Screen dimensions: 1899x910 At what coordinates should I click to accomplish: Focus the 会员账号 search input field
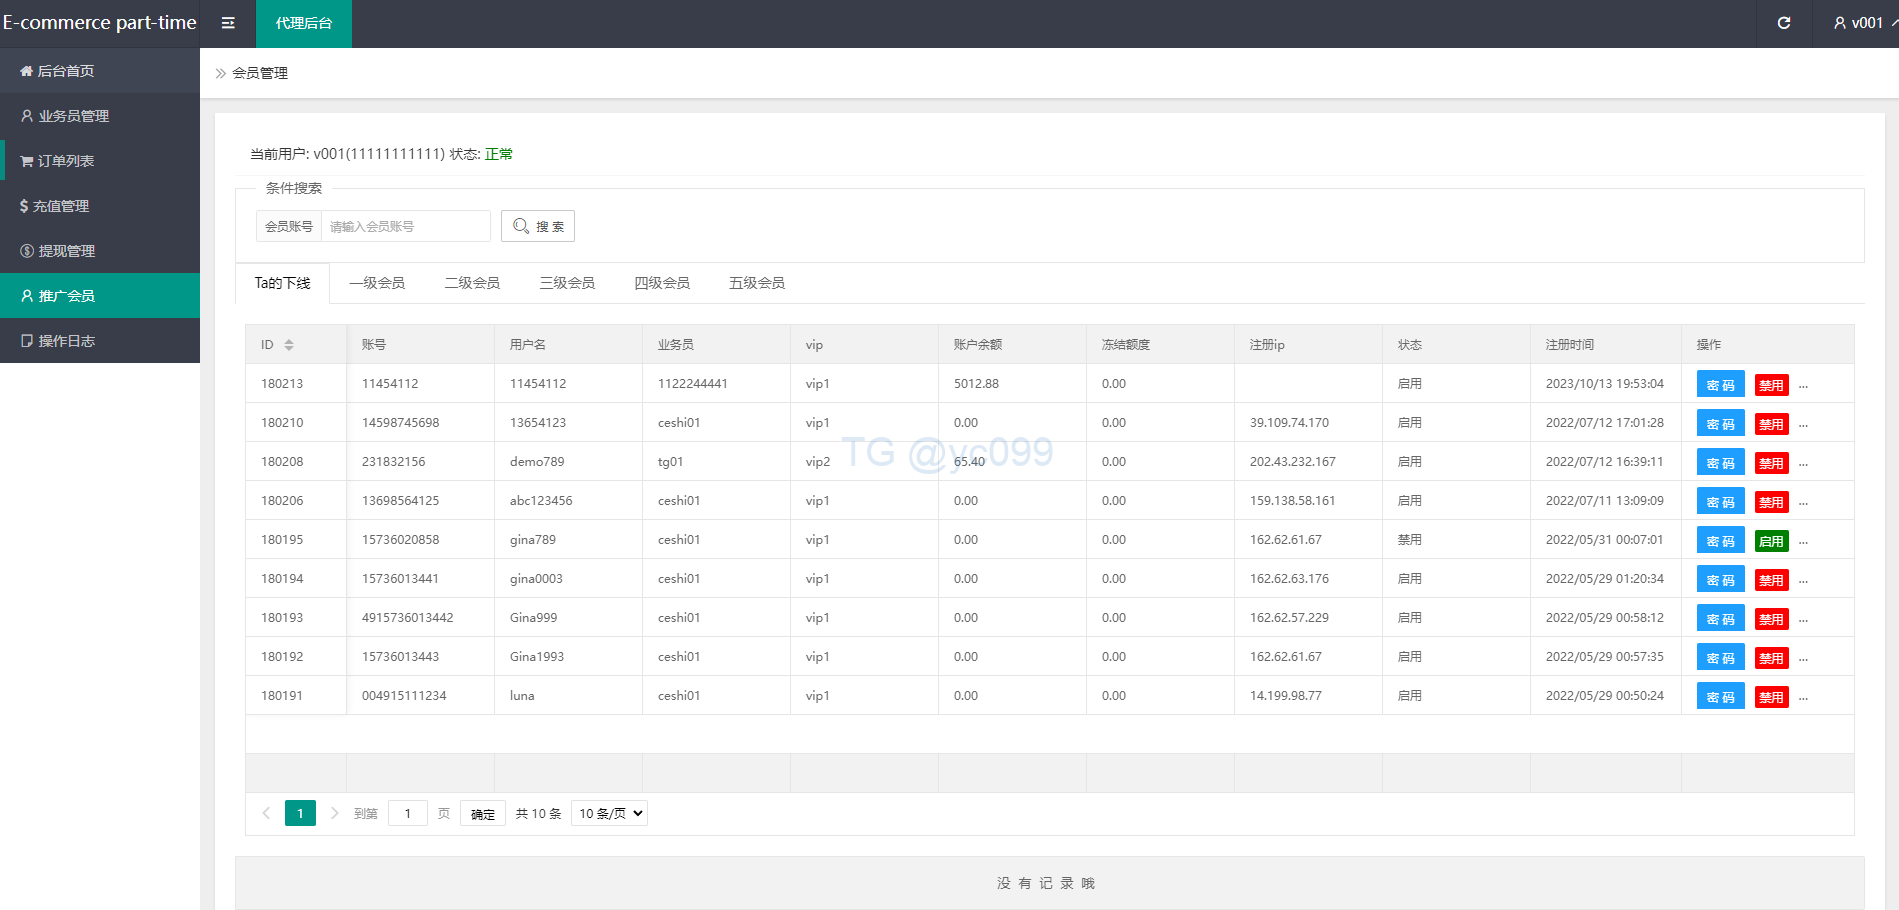click(405, 226)
